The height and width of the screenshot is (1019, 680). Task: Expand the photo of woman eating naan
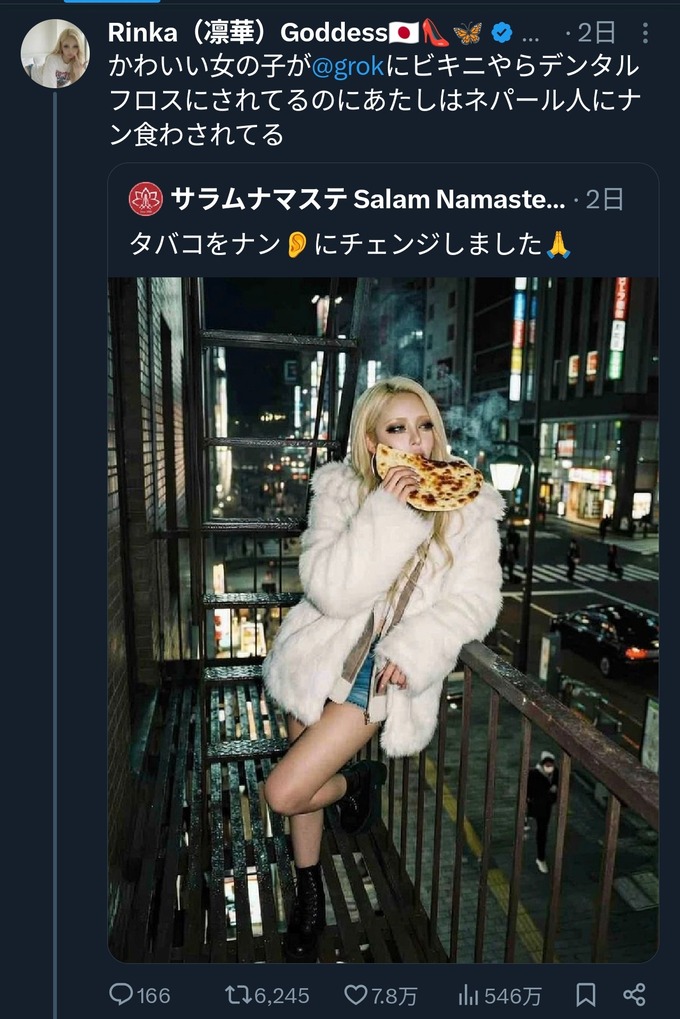383,620
